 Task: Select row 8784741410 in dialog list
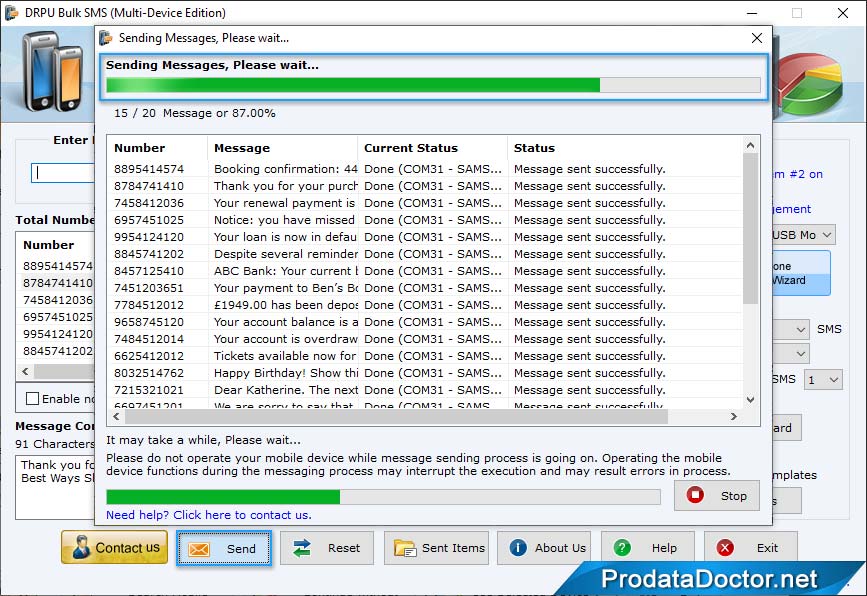(x=425, y=186)
